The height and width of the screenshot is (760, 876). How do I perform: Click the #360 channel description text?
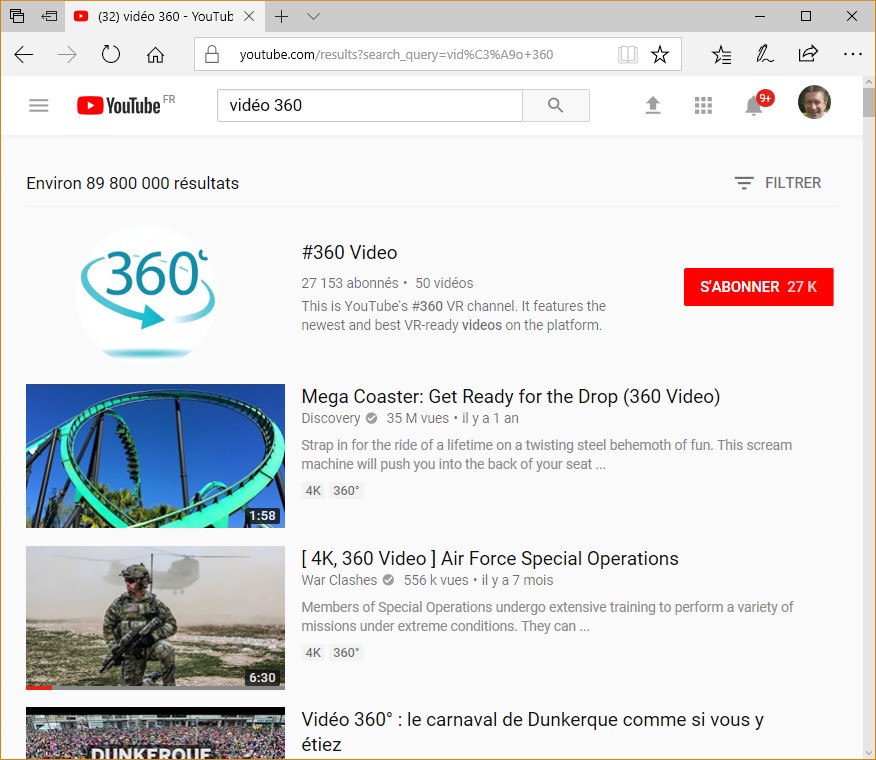(454, 315)
